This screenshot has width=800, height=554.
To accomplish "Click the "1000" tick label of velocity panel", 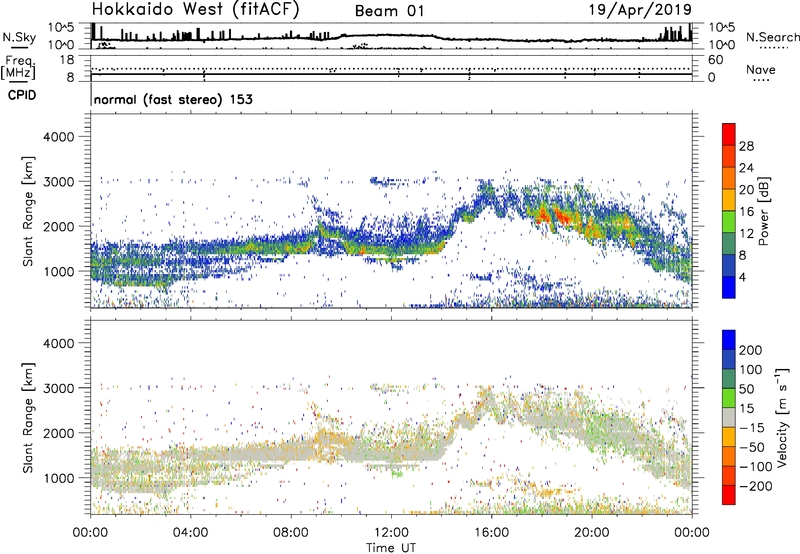I will (x=58, y=478).
